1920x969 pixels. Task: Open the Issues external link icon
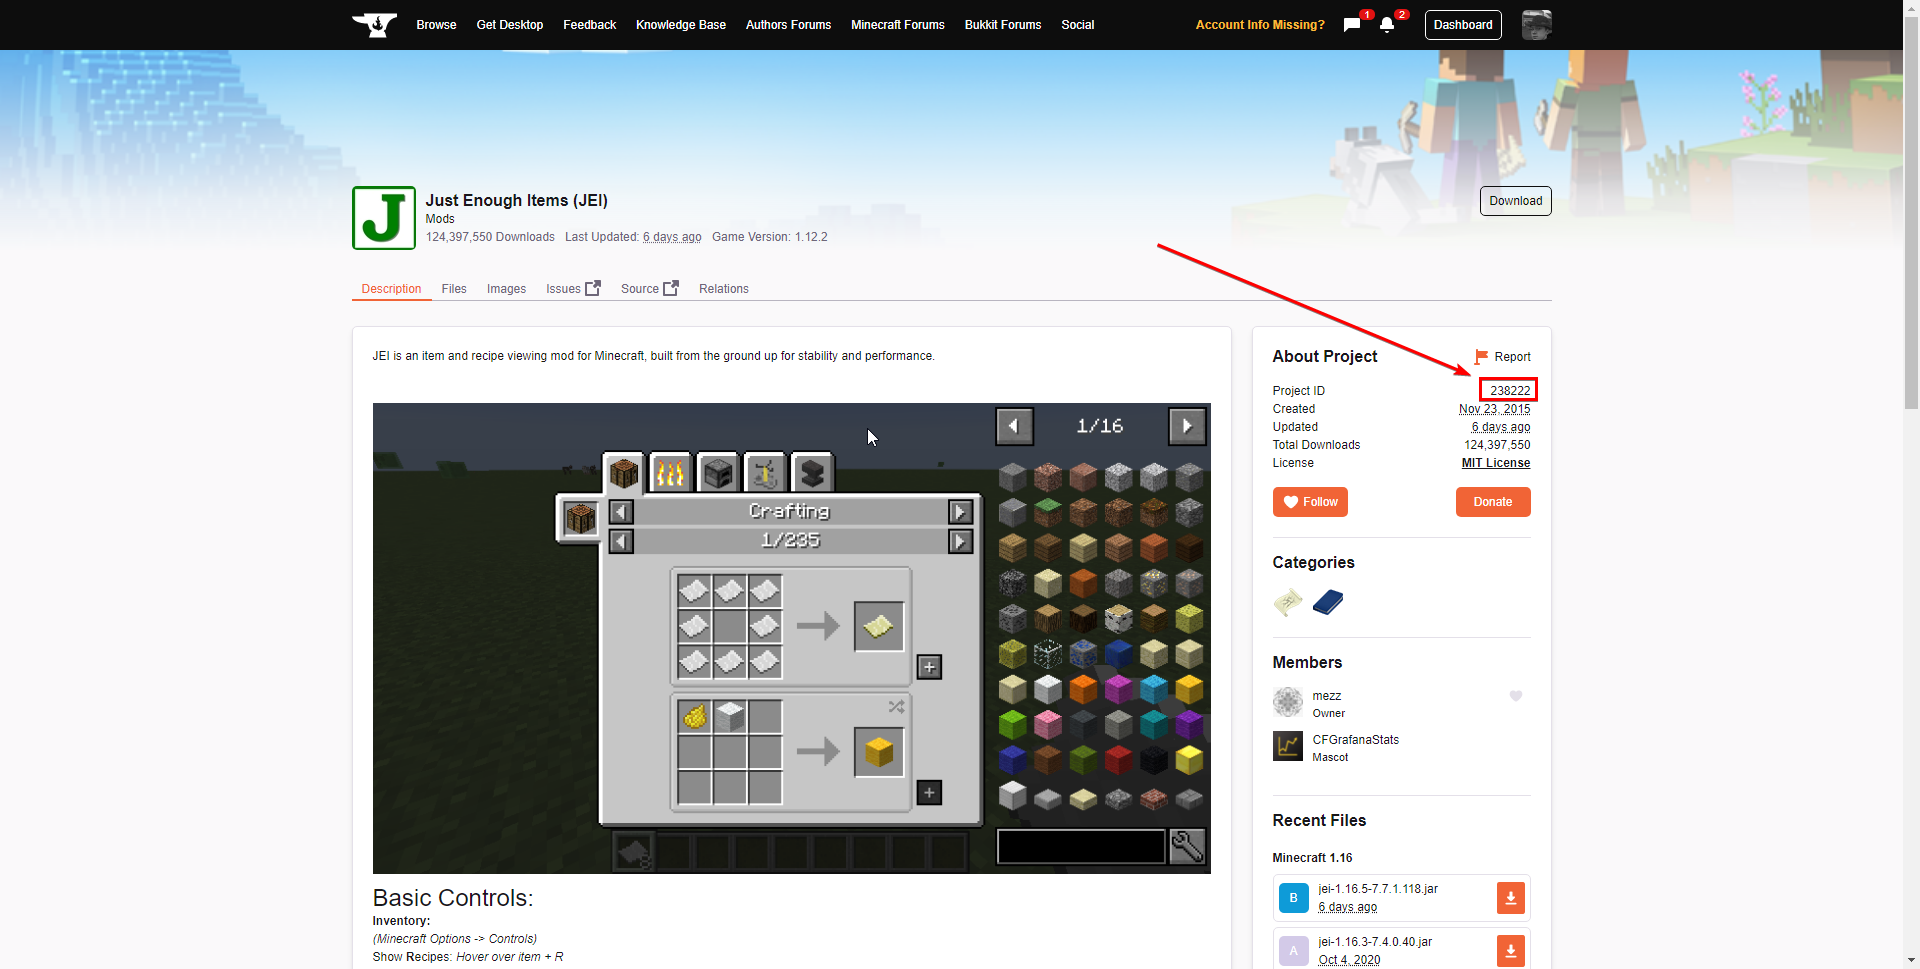593,288
